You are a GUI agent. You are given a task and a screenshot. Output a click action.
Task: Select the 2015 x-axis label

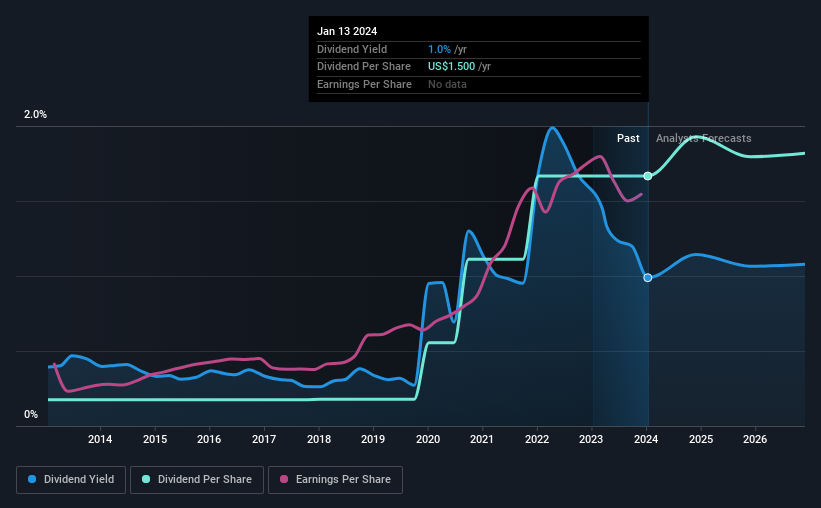tap(155, 439)
